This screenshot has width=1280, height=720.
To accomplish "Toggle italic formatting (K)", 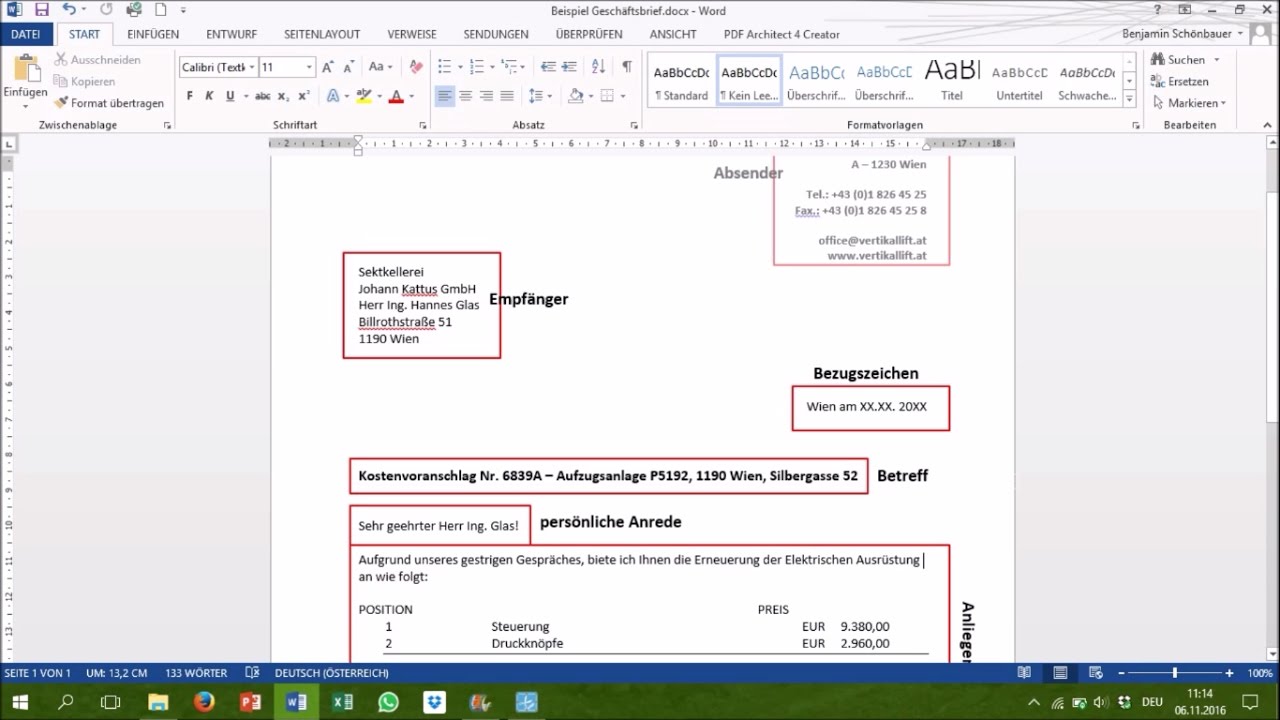I will pyautogui.click(x=209, y=96).
